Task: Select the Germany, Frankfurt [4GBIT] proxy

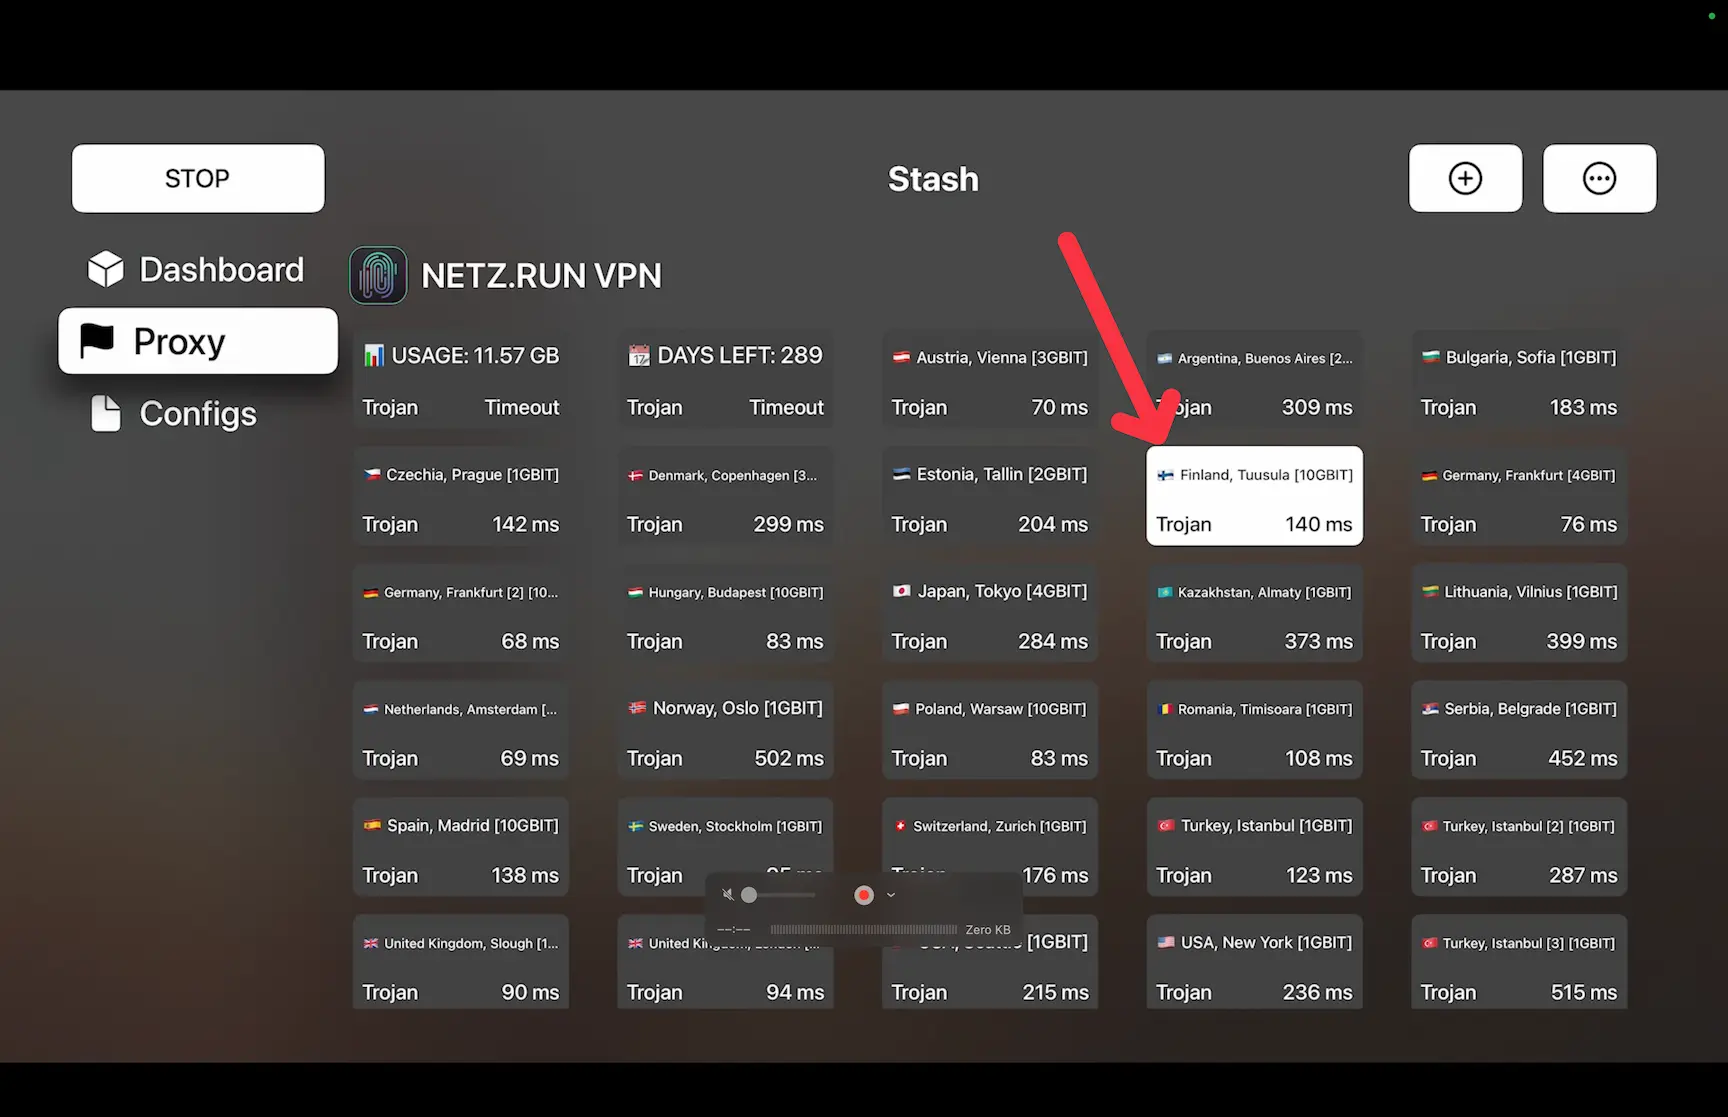Action: coord(1518,497)
